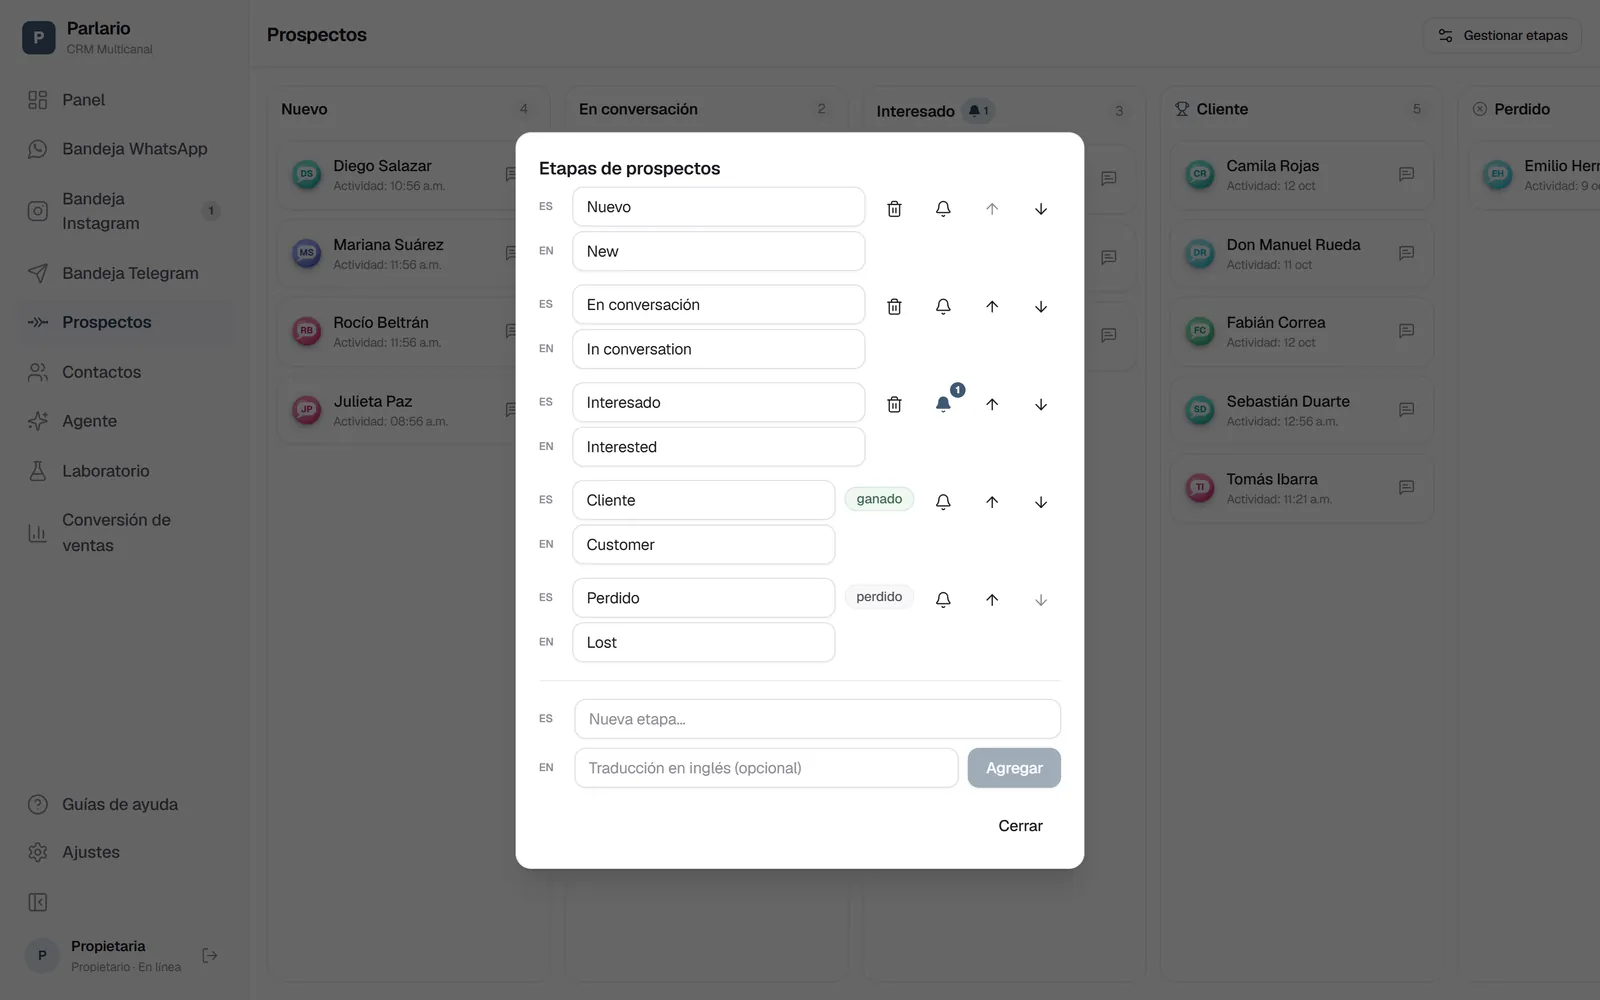Image resolution: width=1600 pixels, height=1000 pixels.
Task: Move Perdido stage up
Action: (992, 600)
